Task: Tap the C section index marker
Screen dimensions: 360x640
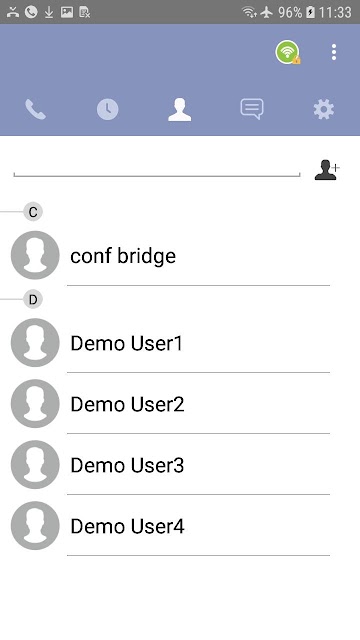Action: pyautogui.click(x=33, y=212)
